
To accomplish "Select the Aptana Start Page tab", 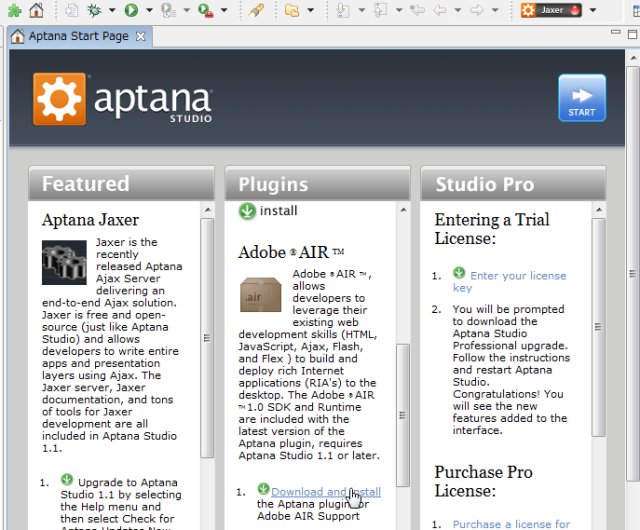I will pyautogui.click(x=78, y=36).
